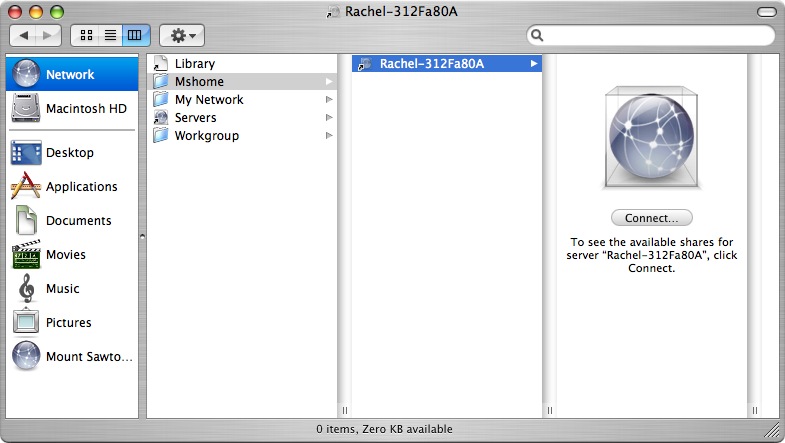This screenshot has height=443, width=785.
Task: Click the first column width handle
Action: coord(345,410)
